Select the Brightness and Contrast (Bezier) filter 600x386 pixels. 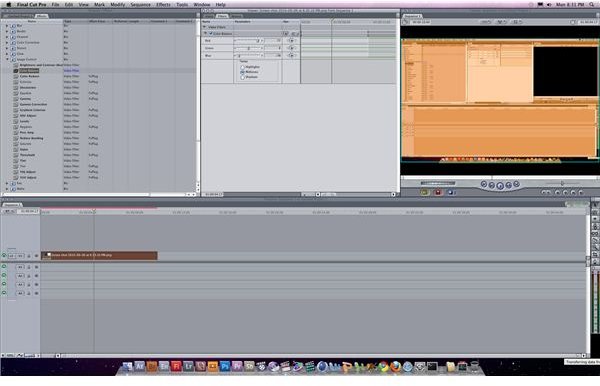pyautogui.click(x=41, y=65)
